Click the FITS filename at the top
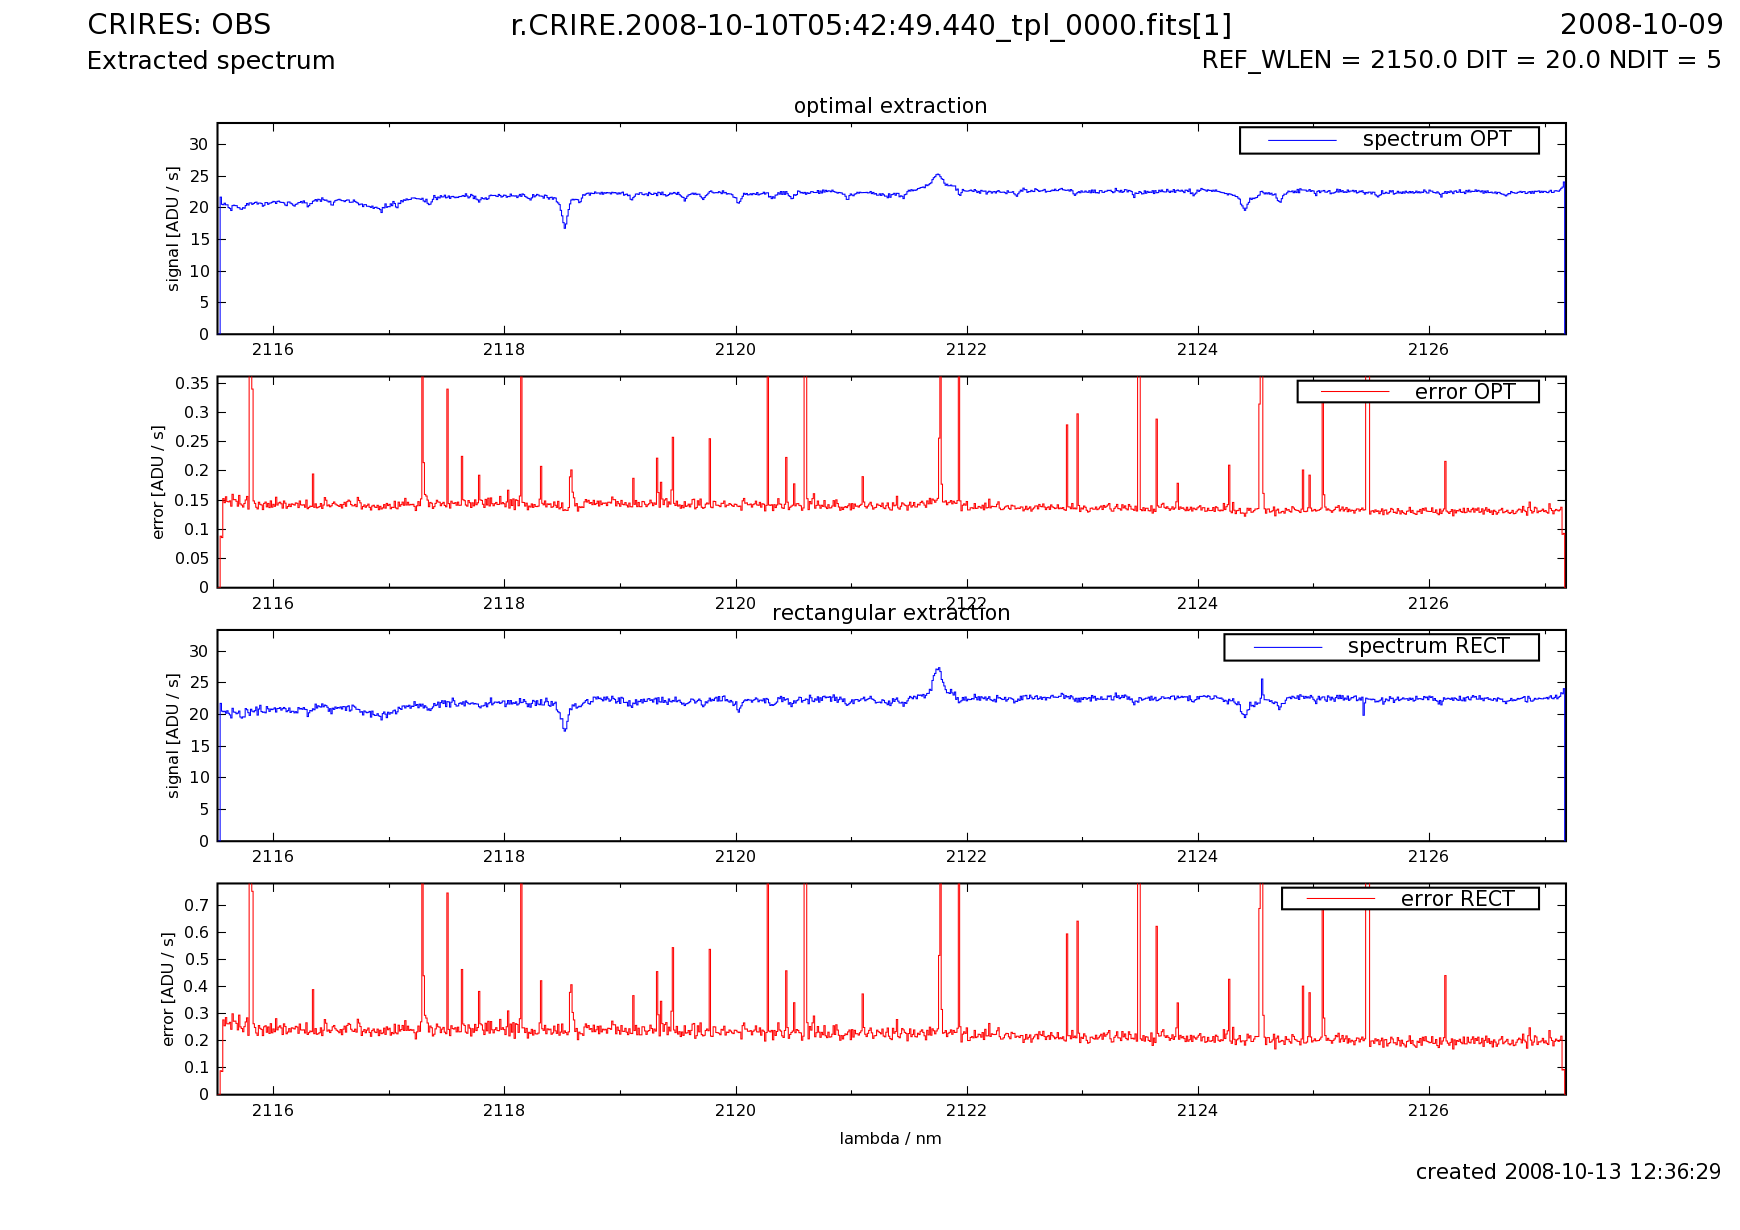The height and width of the screenshot is (1230, 1740). click(x=870, y=26)
